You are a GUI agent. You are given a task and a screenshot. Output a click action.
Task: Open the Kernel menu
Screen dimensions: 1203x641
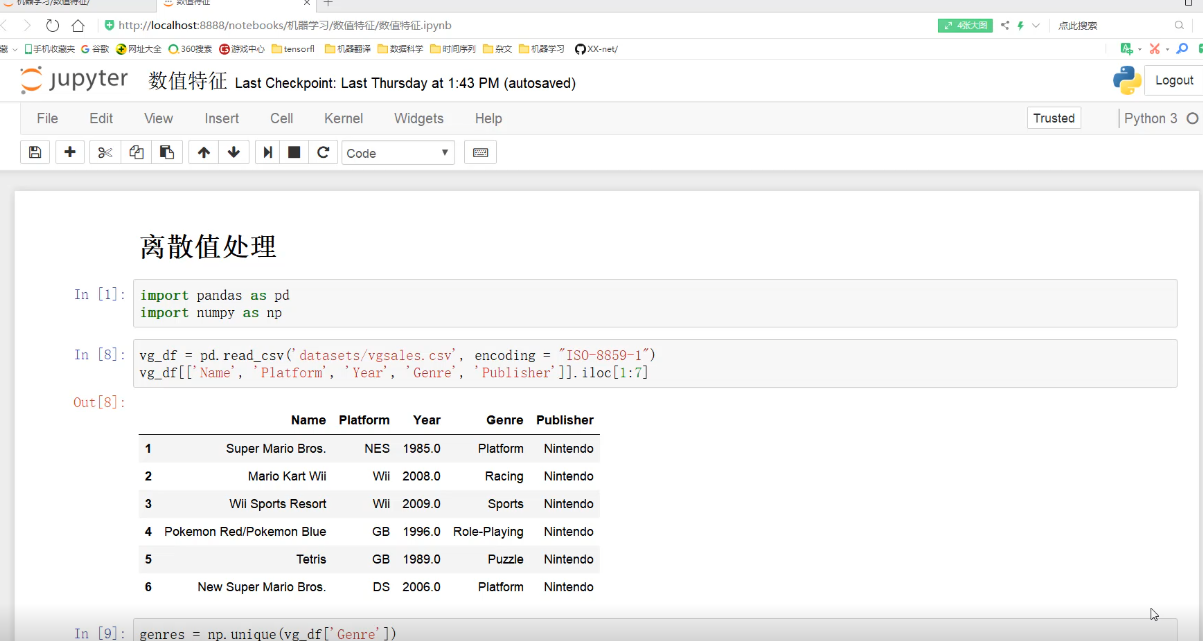pyautogui.click(x=343, y=118)
